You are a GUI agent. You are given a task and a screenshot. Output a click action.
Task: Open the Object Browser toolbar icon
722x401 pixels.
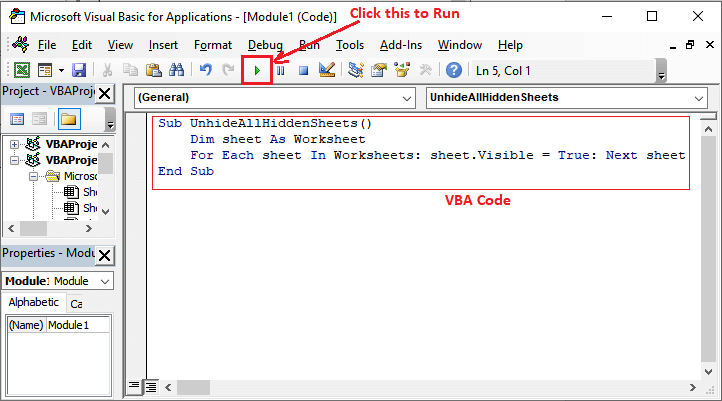pyautogui.click(x=402, y=70)
